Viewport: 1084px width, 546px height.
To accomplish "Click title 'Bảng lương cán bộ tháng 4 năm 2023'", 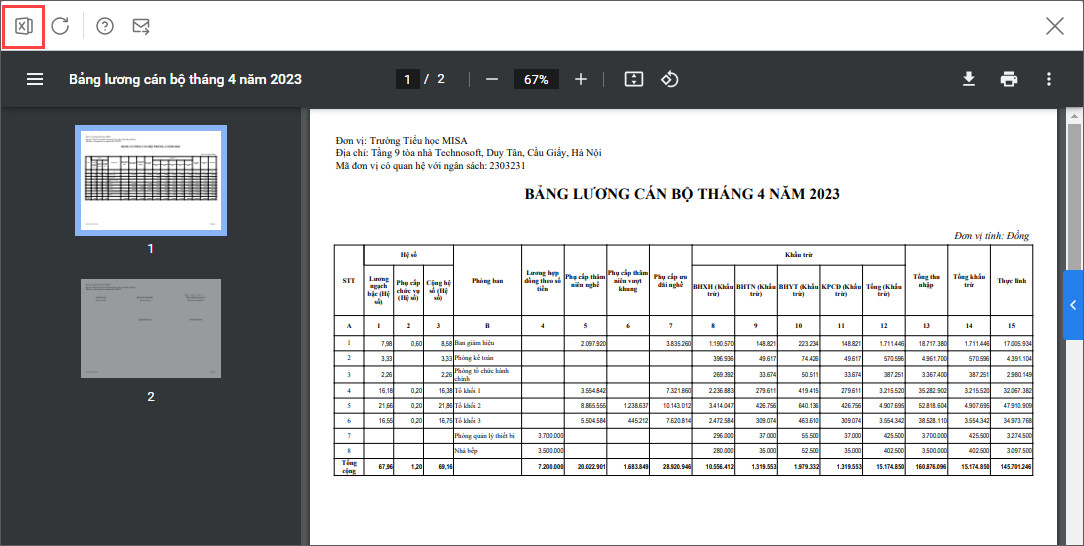I will [185, 79].
